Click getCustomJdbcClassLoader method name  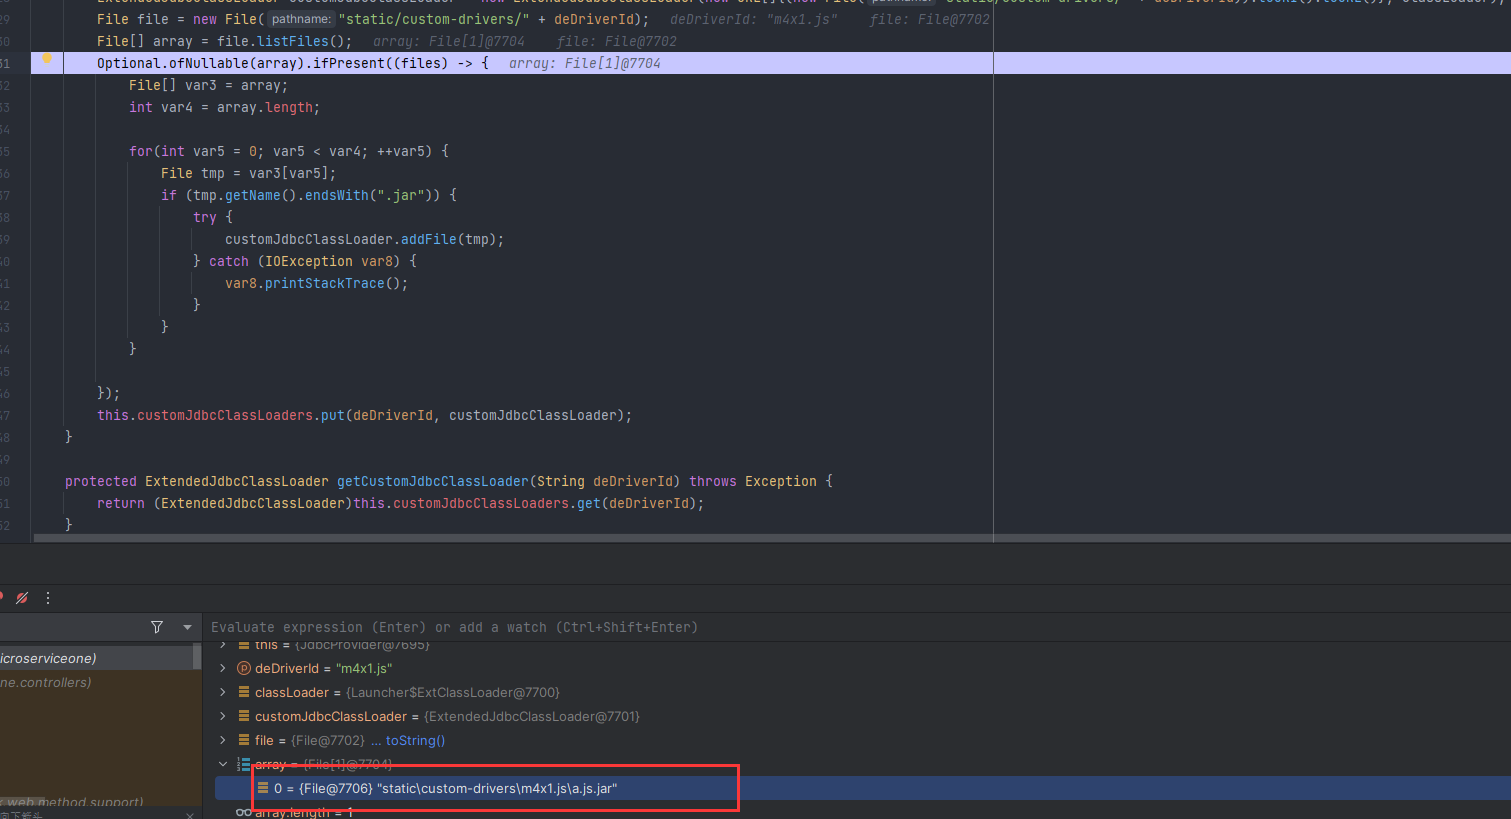(x=432, y=481)
